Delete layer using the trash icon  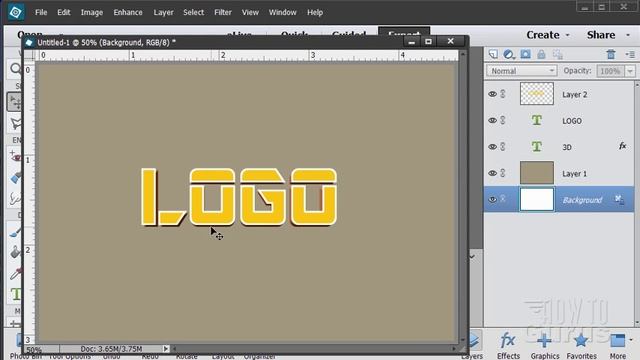(x=611, y=54)
